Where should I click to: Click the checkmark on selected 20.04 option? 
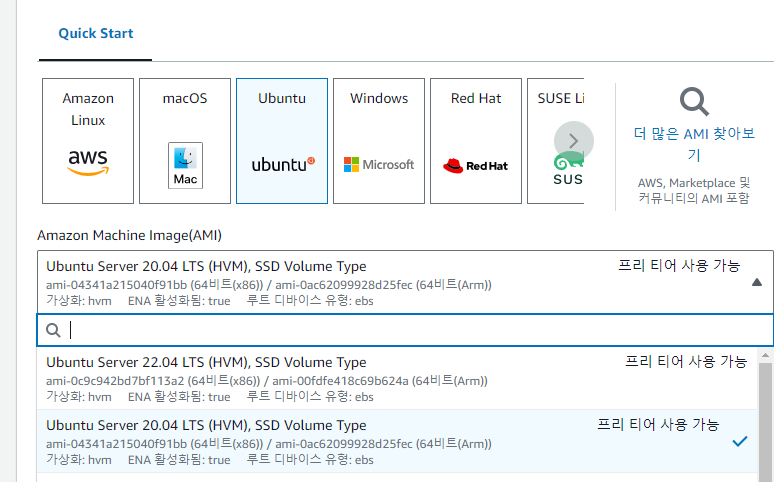[x=739, y=441]
